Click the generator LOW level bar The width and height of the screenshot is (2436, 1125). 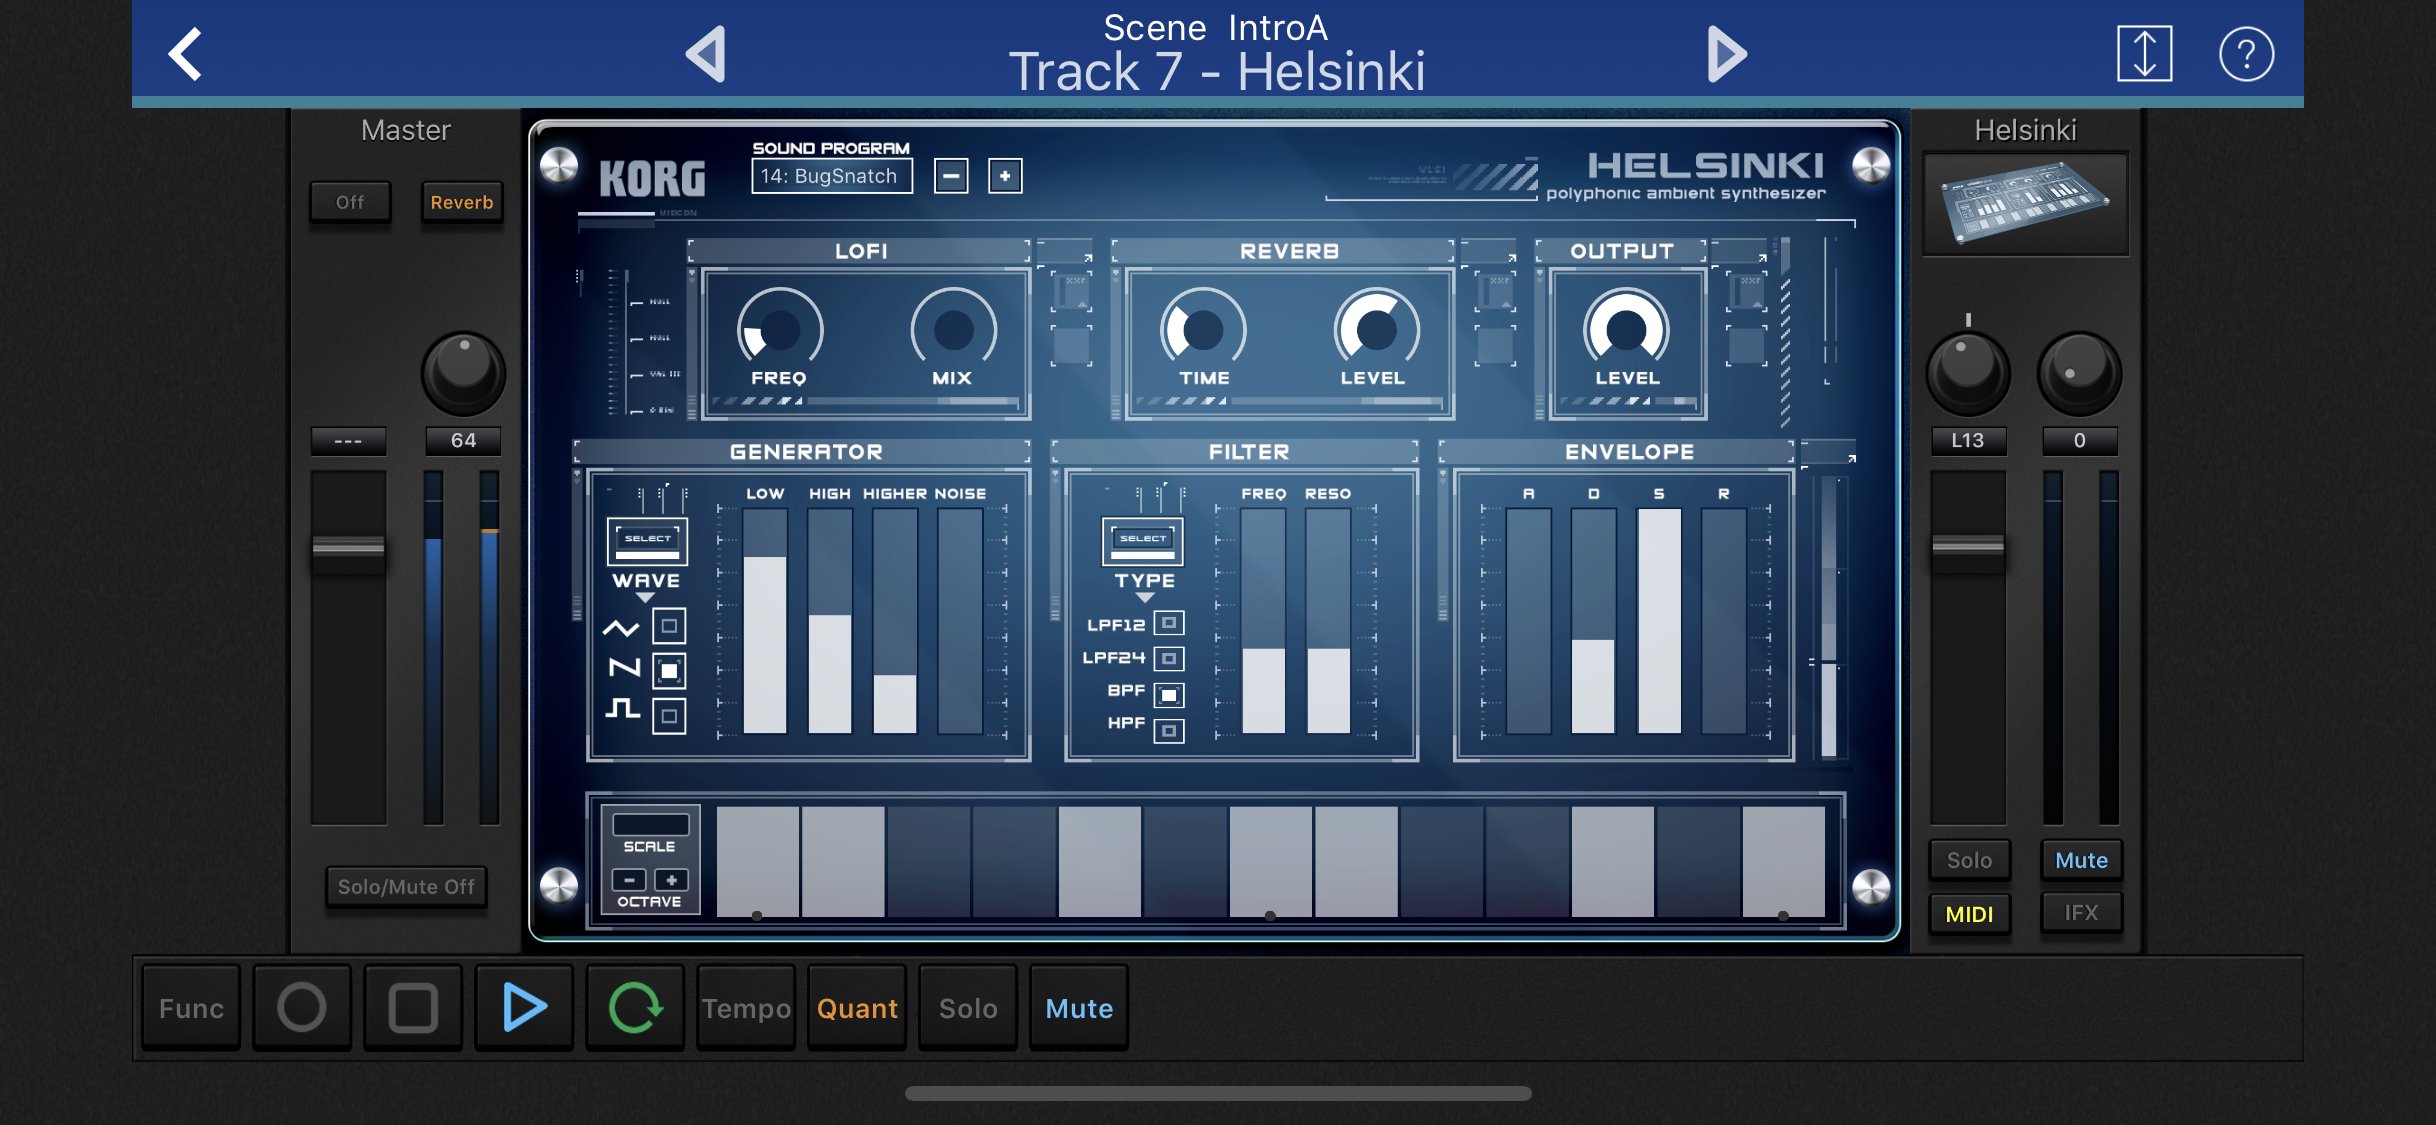point(765,621)
